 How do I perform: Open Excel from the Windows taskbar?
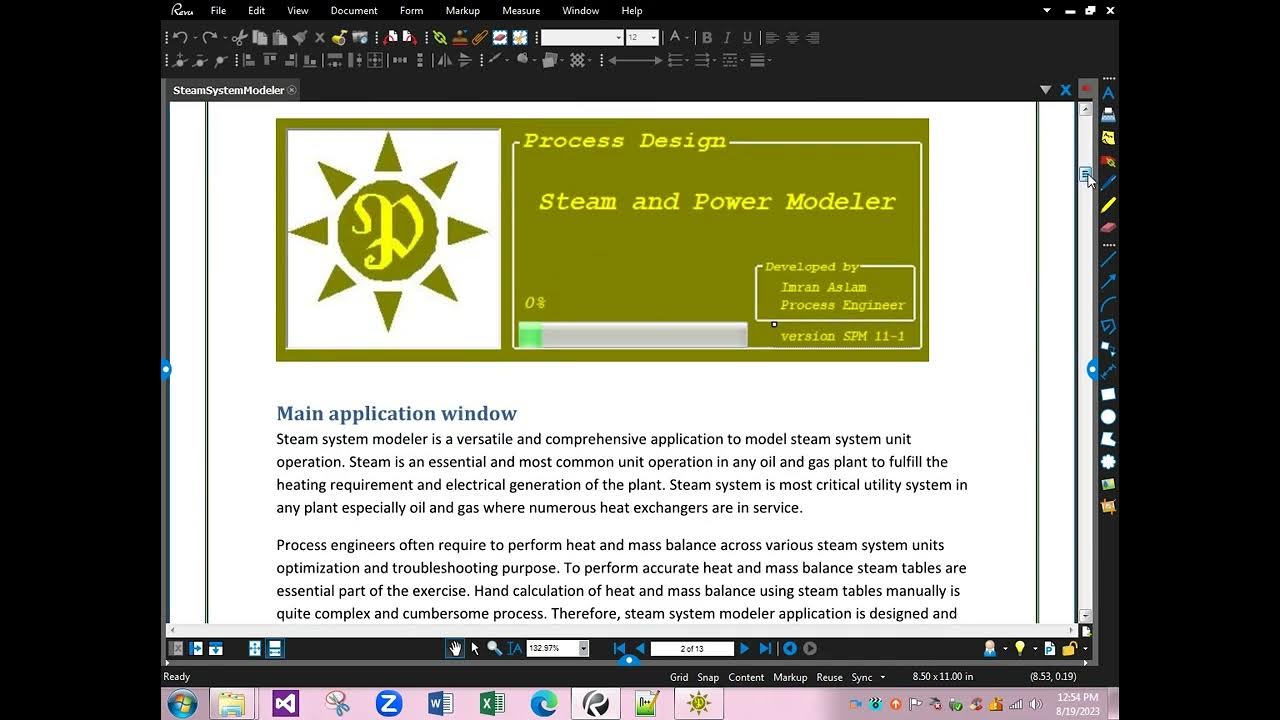pos(492,704)
